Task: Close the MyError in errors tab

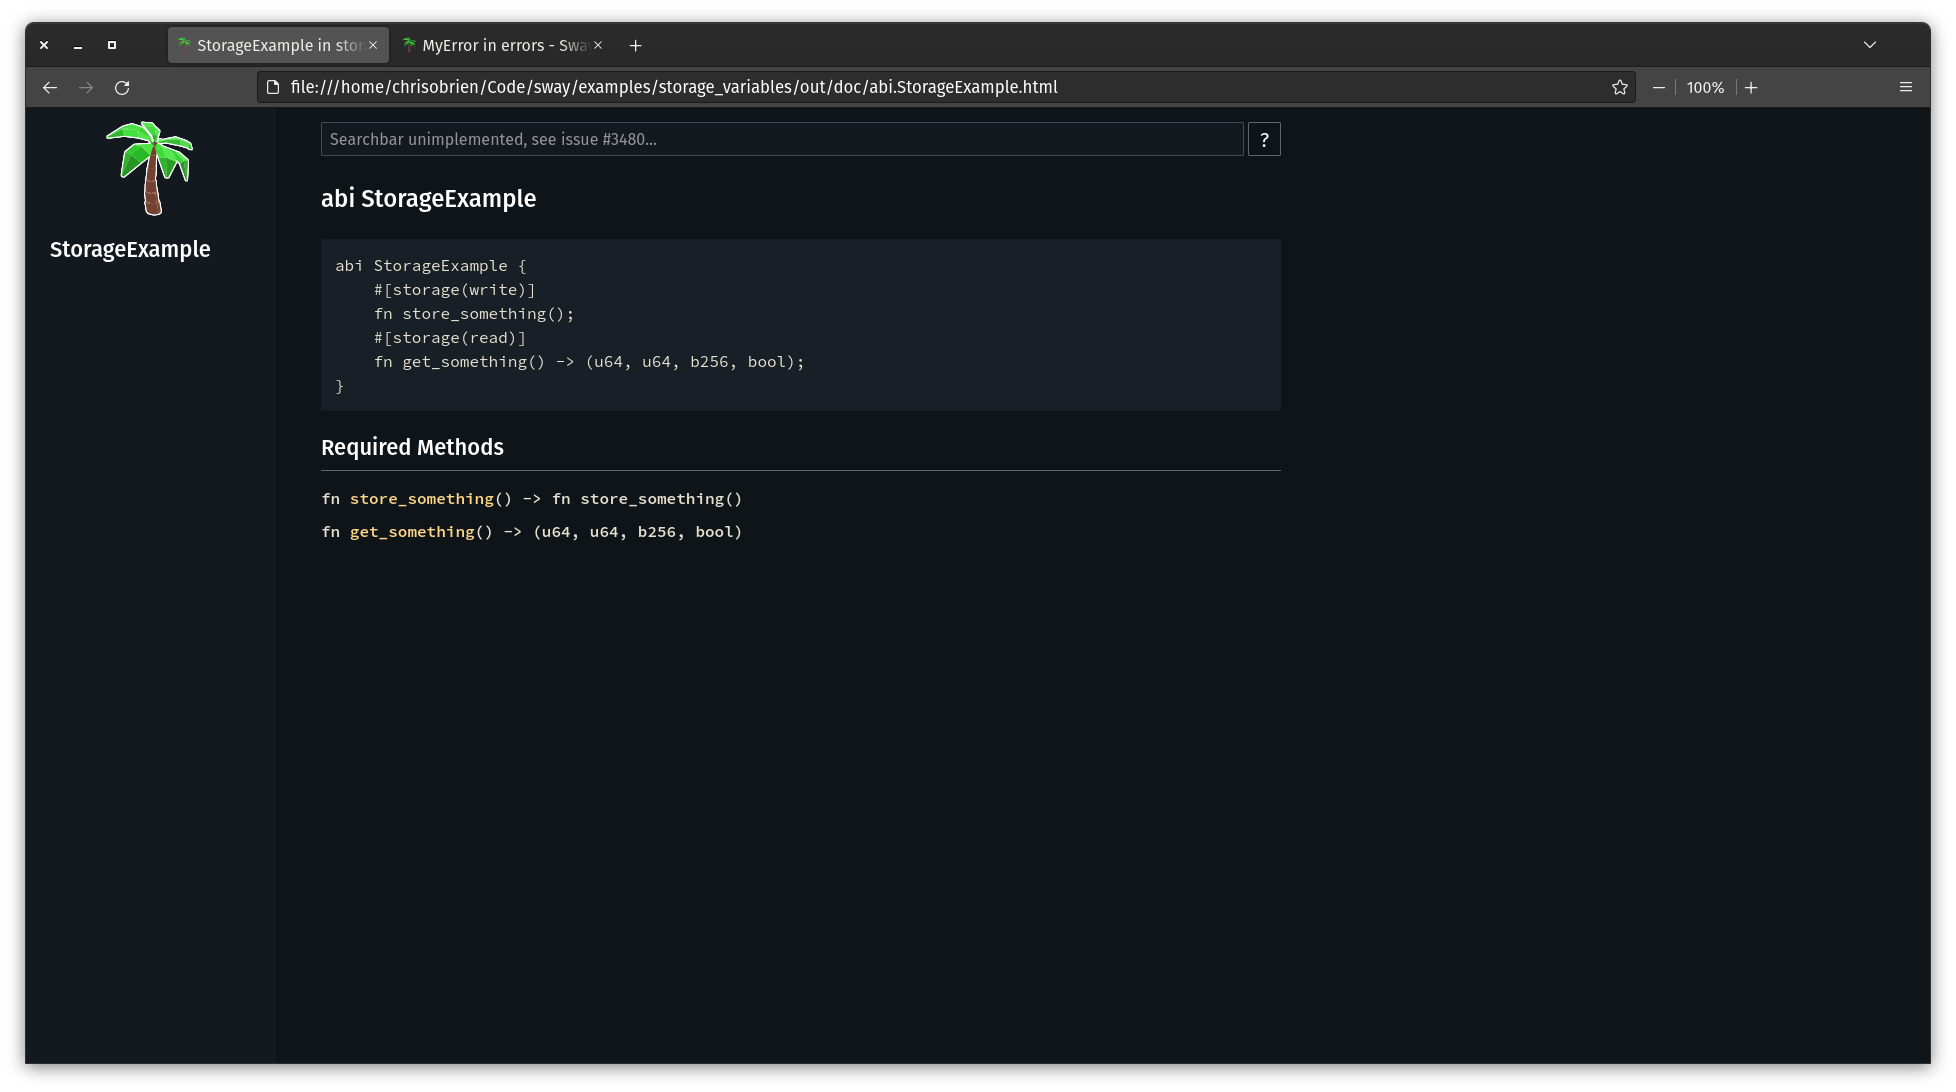Action: tap(598, 46)
